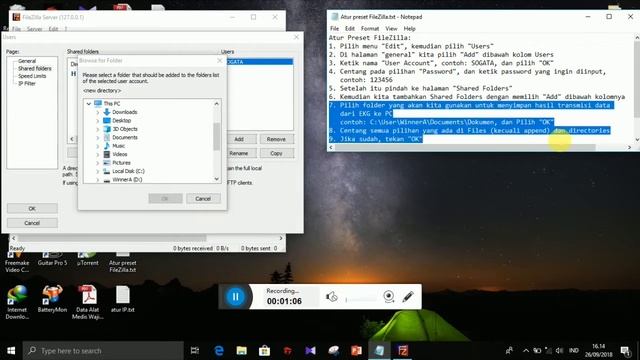Image resolution: width=640 pixels, height=360 pixels.
Task: Select Speed Limits page in Users dialog
Action: pos(32,76)
